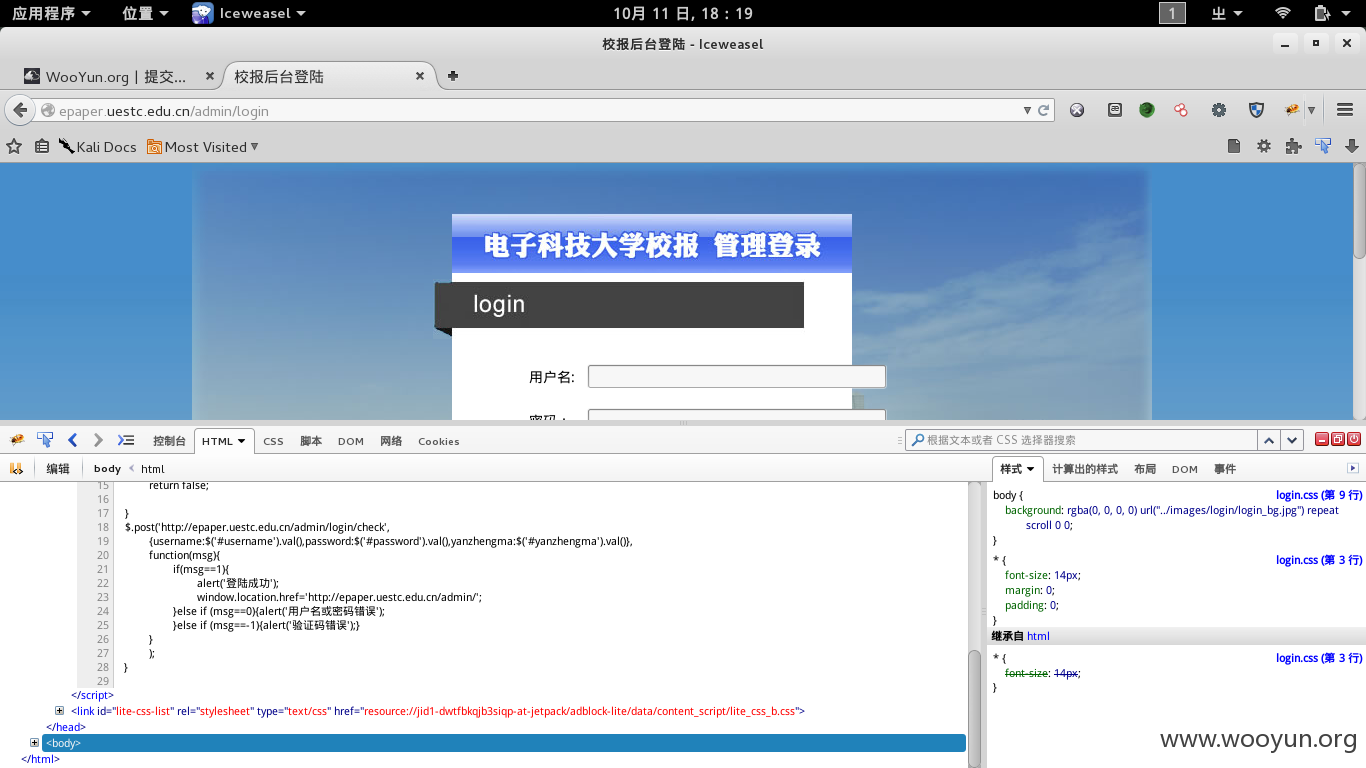Open the 应用程序 applications menu

[51, 13]
